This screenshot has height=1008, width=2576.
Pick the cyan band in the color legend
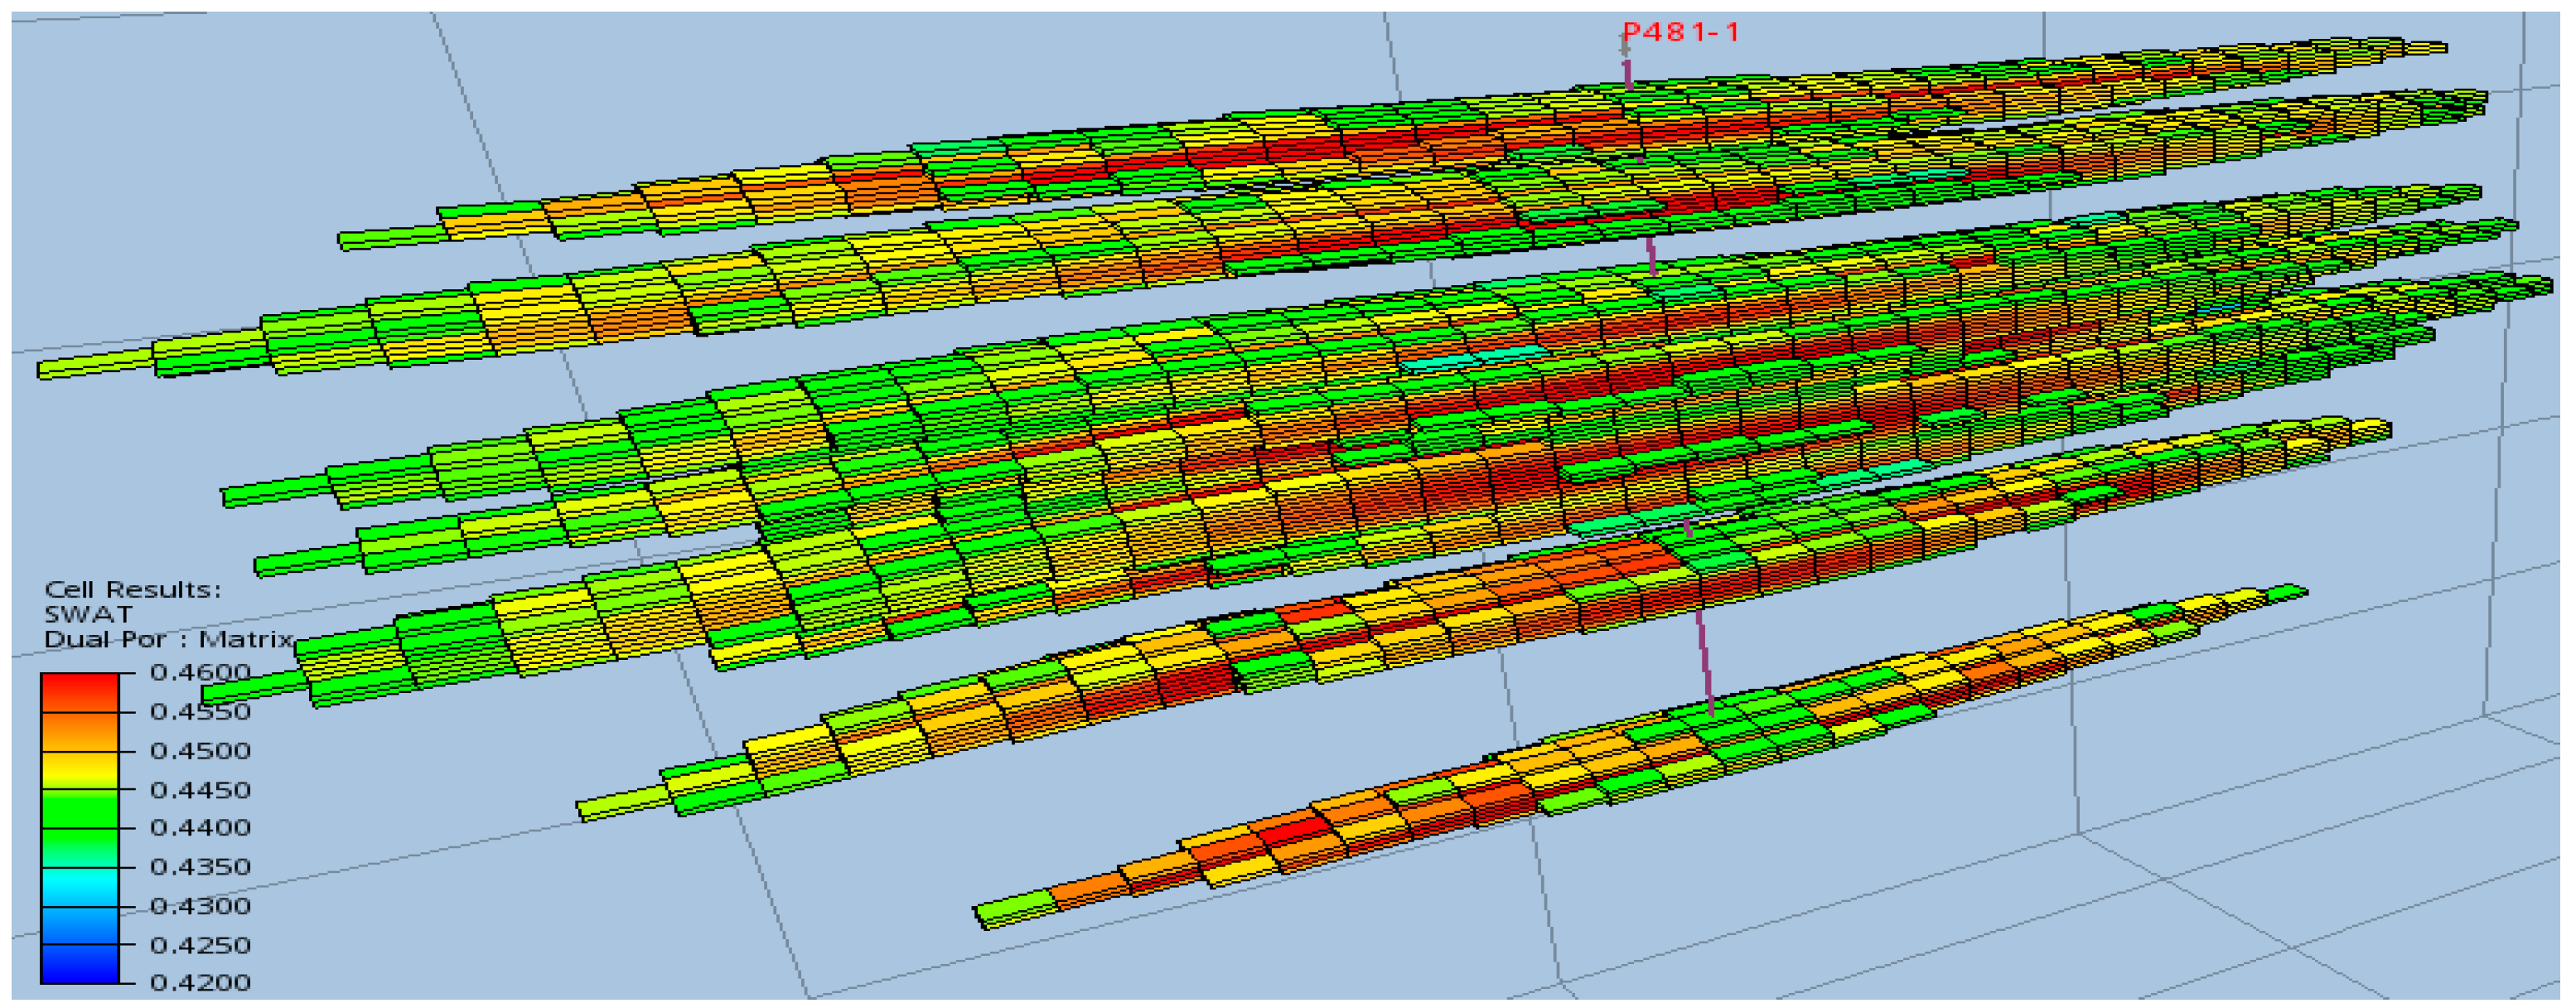coord(79,887)
